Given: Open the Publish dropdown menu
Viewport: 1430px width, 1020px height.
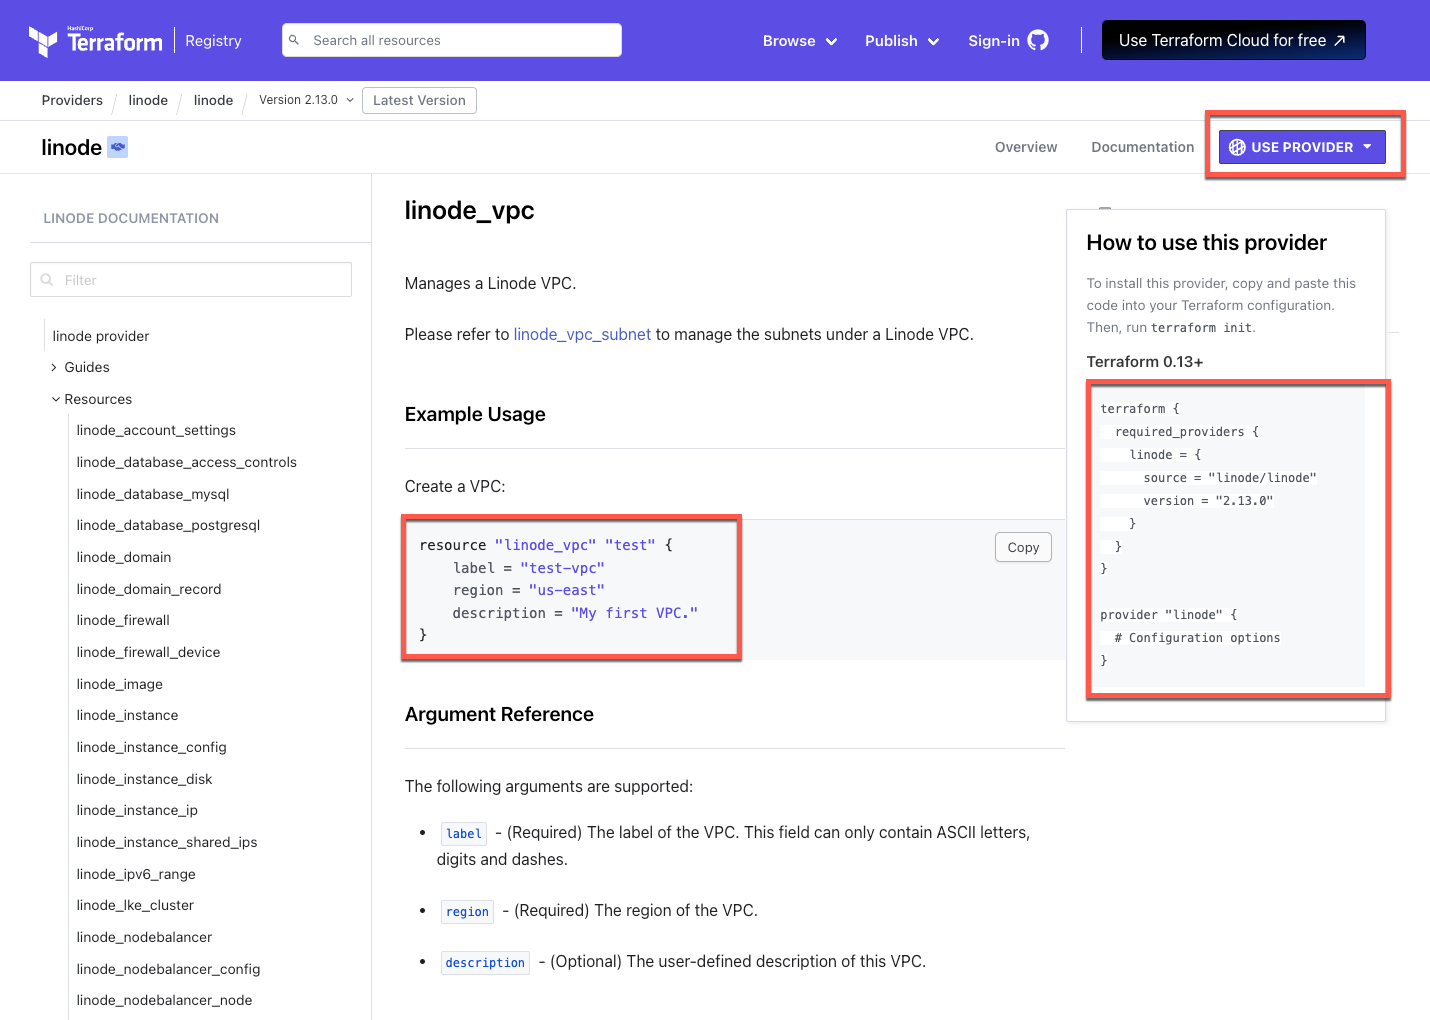Looking at the screenshot, I should pyautogui.click(x=901, y=41).
